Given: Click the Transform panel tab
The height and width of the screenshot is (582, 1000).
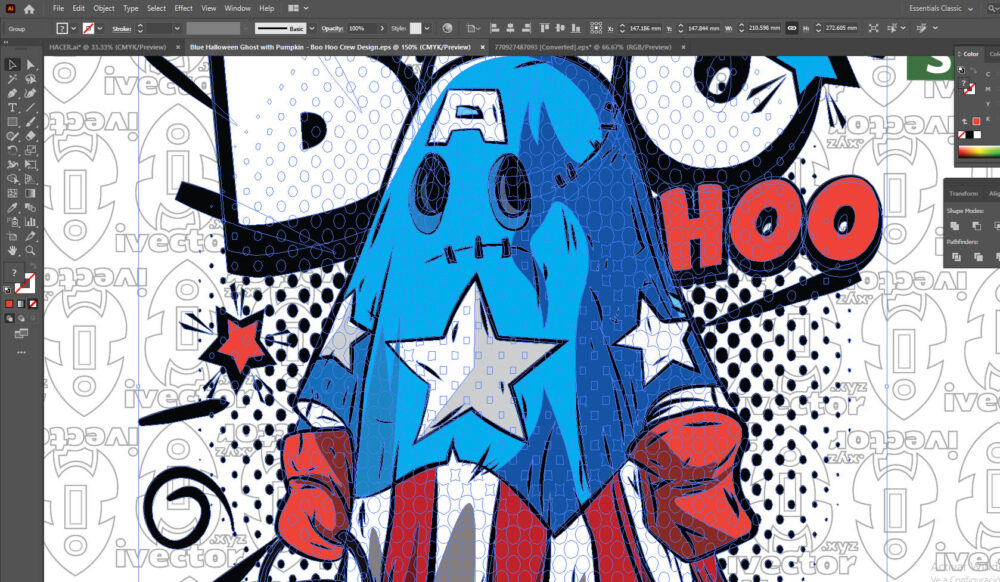Looking at the screenshot, I should point(963,194).
